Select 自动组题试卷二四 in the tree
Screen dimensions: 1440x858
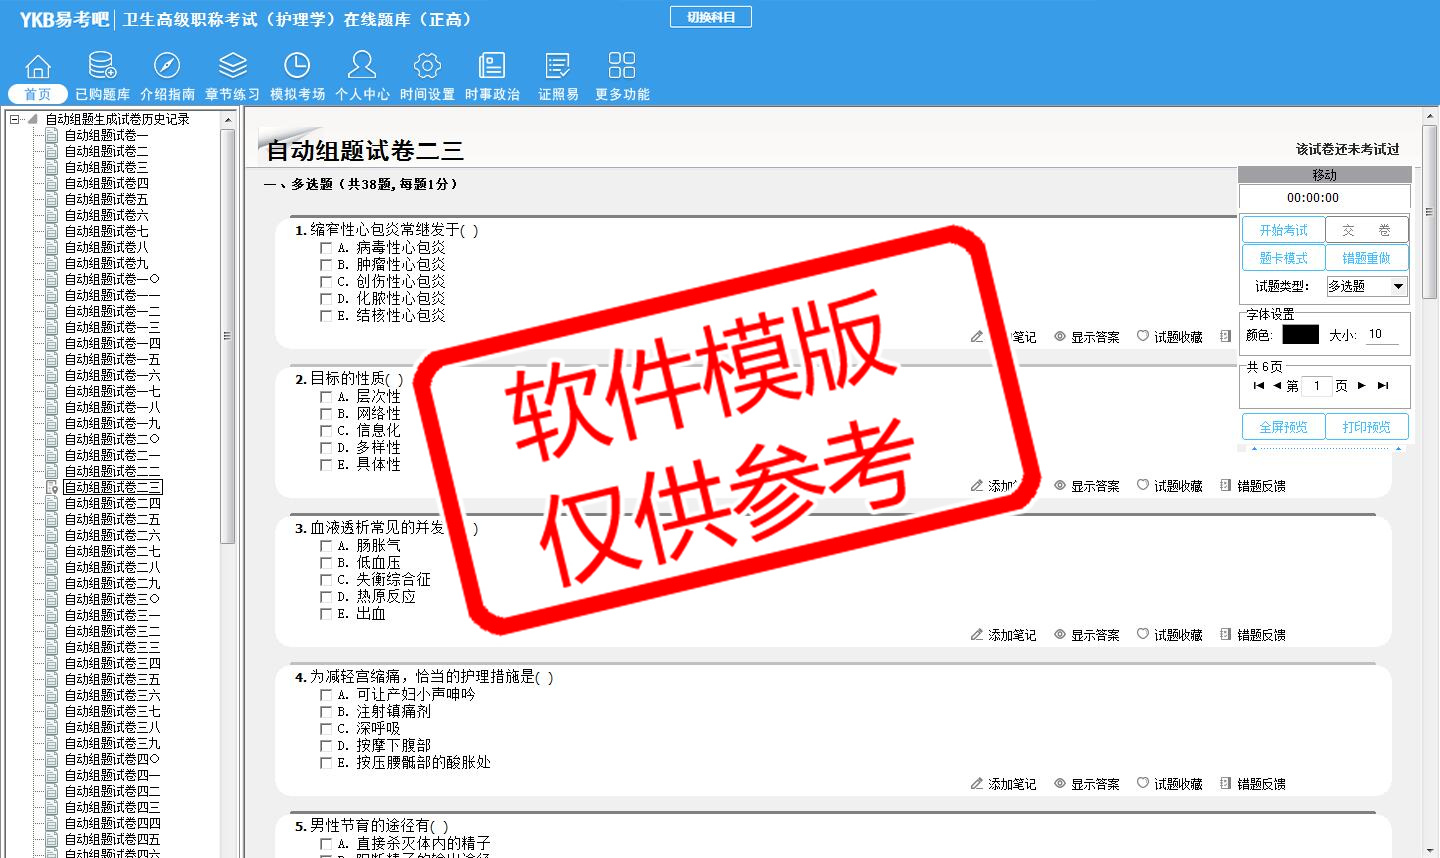[112, 503]
